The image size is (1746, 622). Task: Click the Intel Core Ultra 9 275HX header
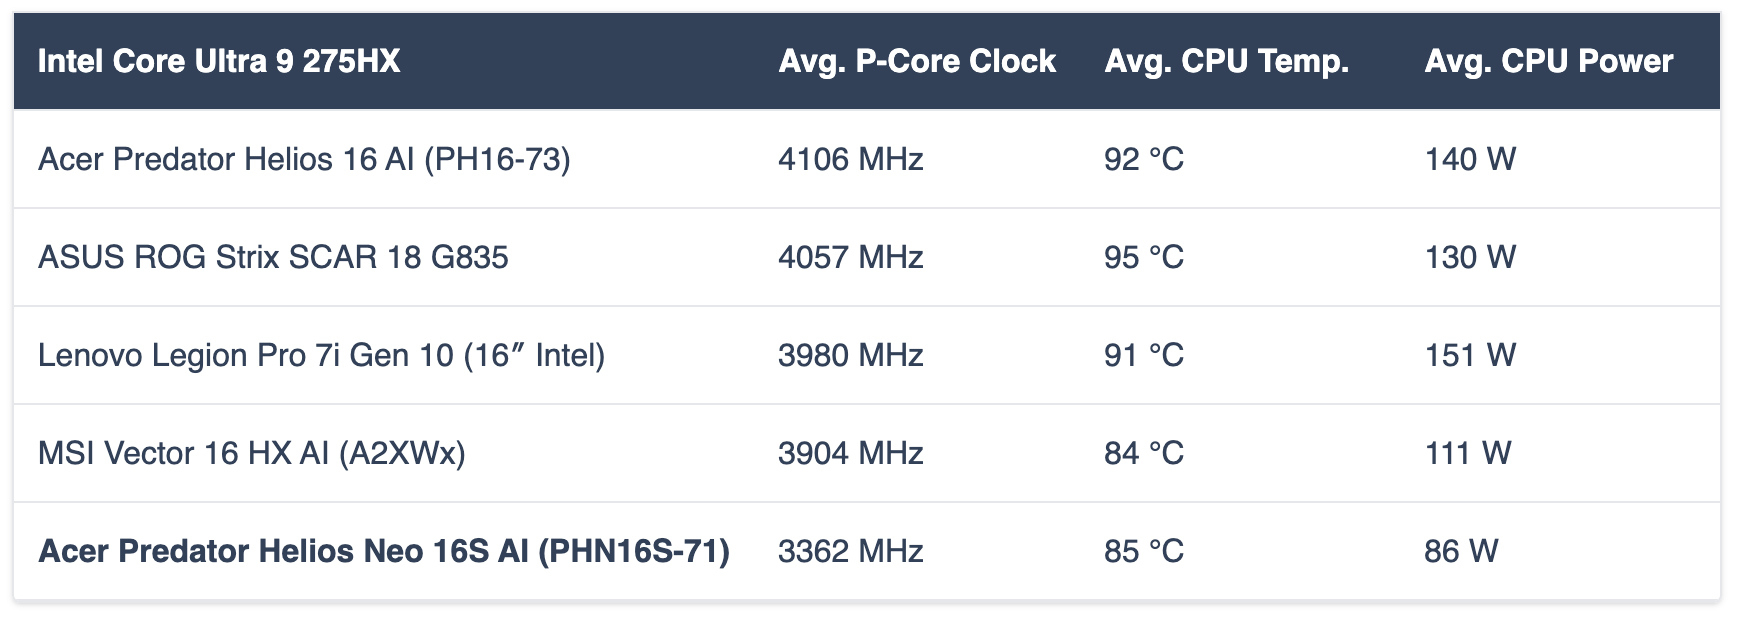coord(219,62)
